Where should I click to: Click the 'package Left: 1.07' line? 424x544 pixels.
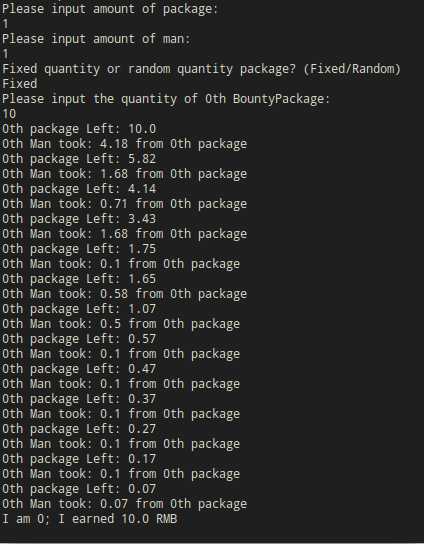(79, 309)
